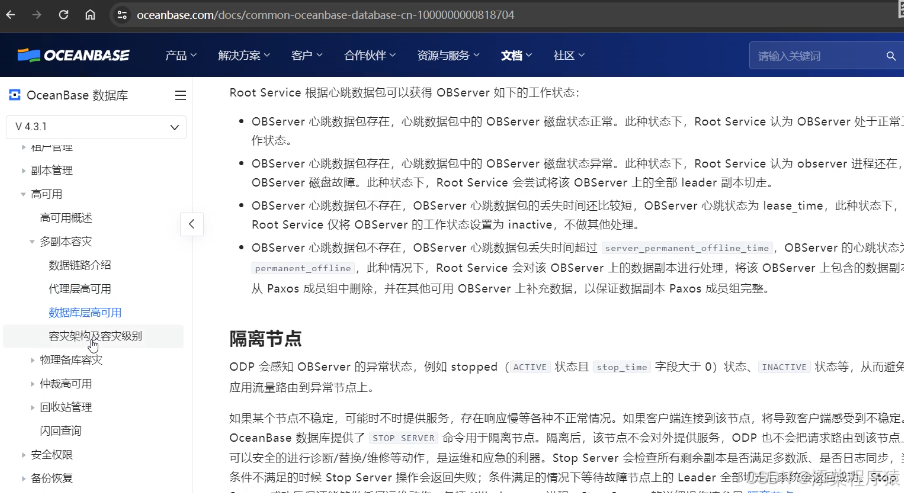
Task: Collapse the sidebar with the left chevron button
Action: pos(191,224)
